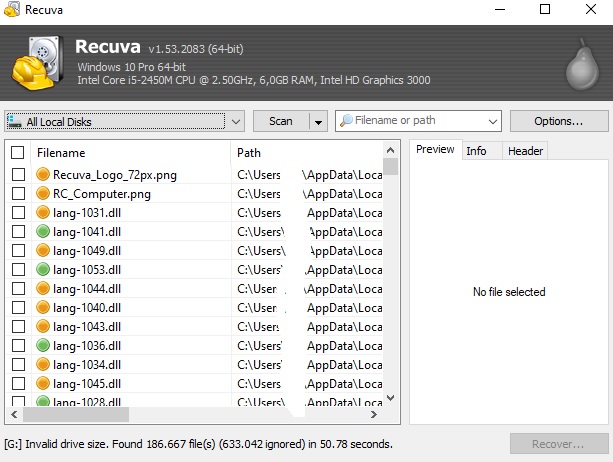Switch to the Preview tab
The image size is (613, 462).
pyautogui.click(x=435, y=149)
